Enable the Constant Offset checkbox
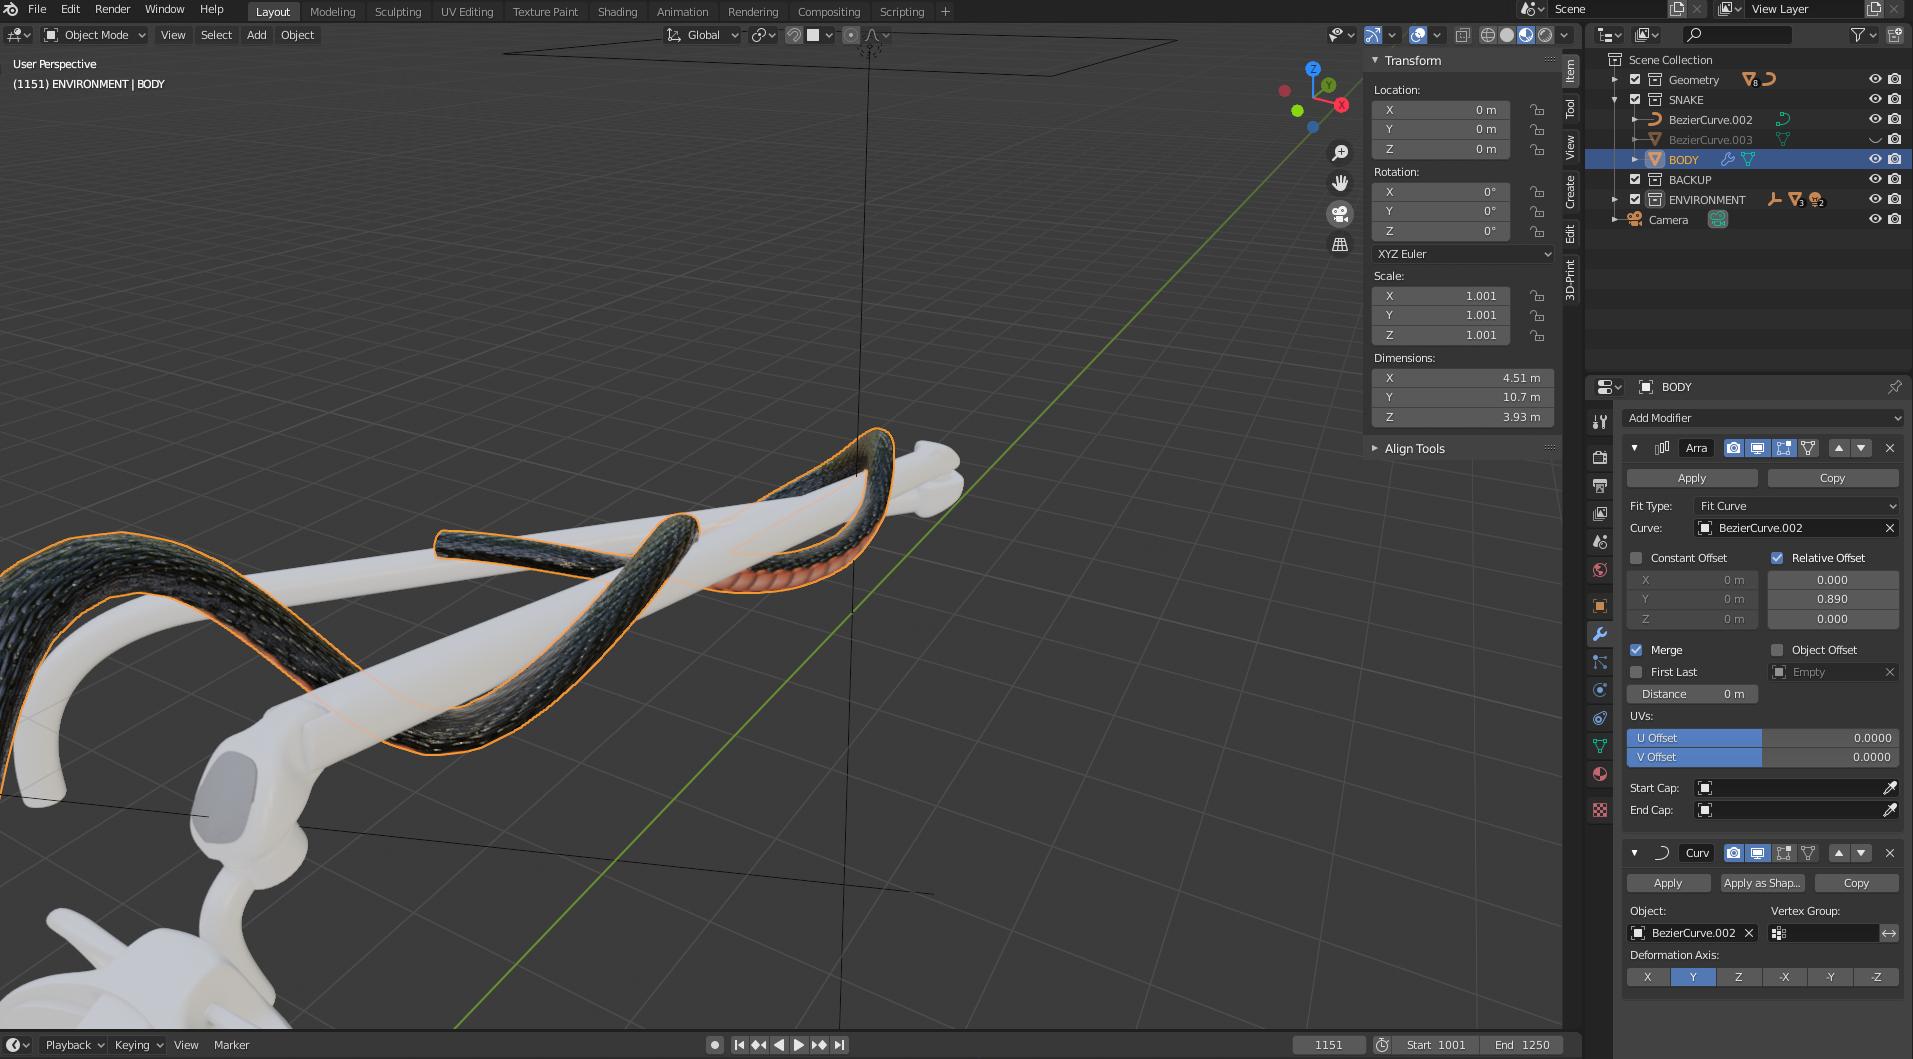1913x1059 pixels. tap(1636, 558)
